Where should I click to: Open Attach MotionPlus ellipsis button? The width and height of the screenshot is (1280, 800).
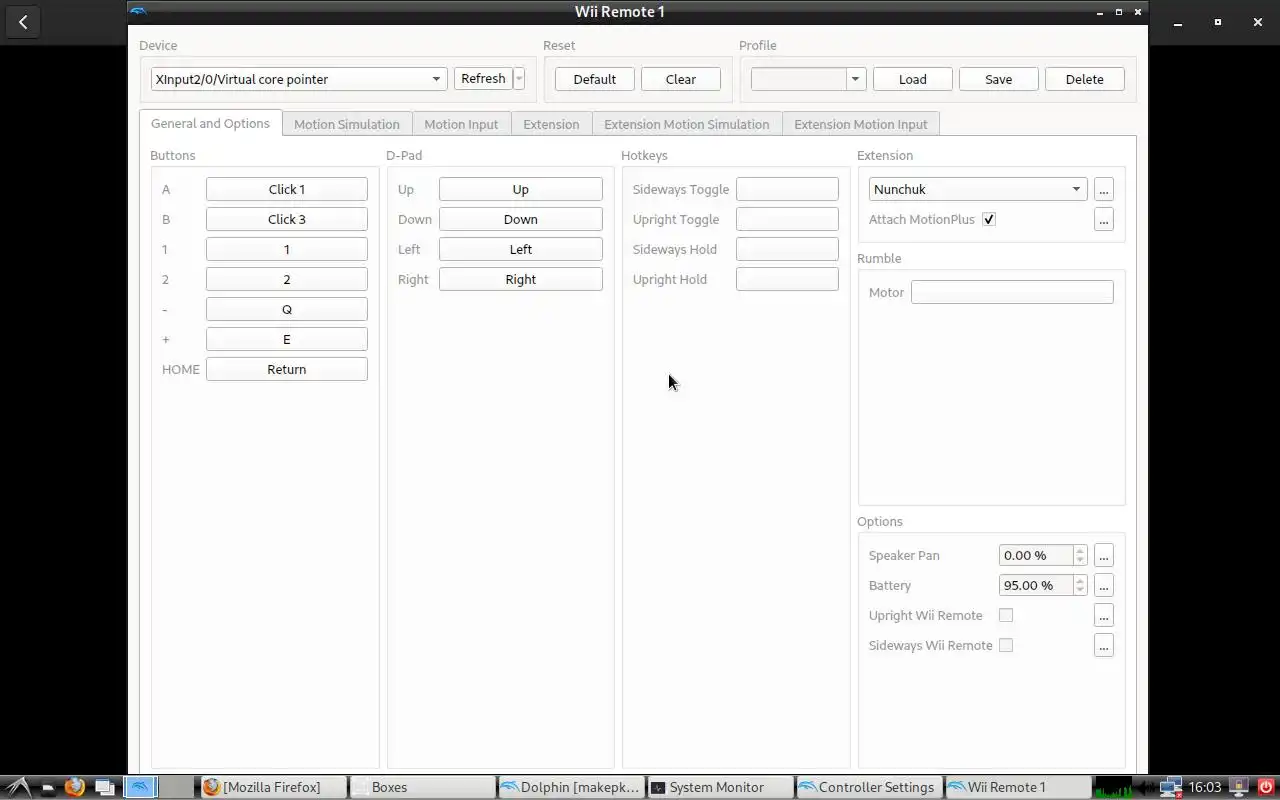(1104, 219)
